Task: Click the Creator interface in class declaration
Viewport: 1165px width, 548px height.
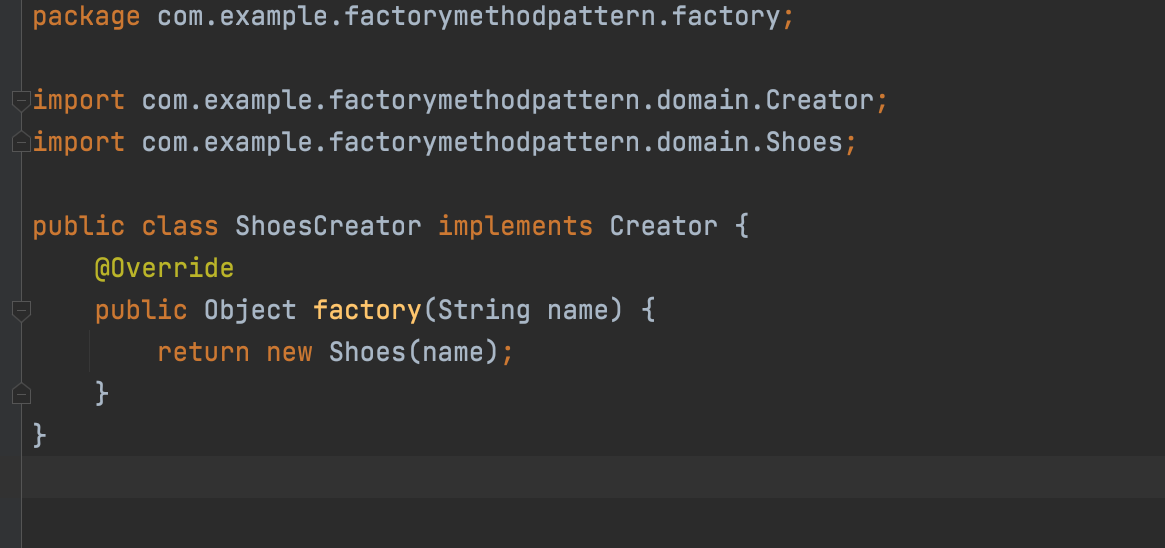Action: [663, 226]
